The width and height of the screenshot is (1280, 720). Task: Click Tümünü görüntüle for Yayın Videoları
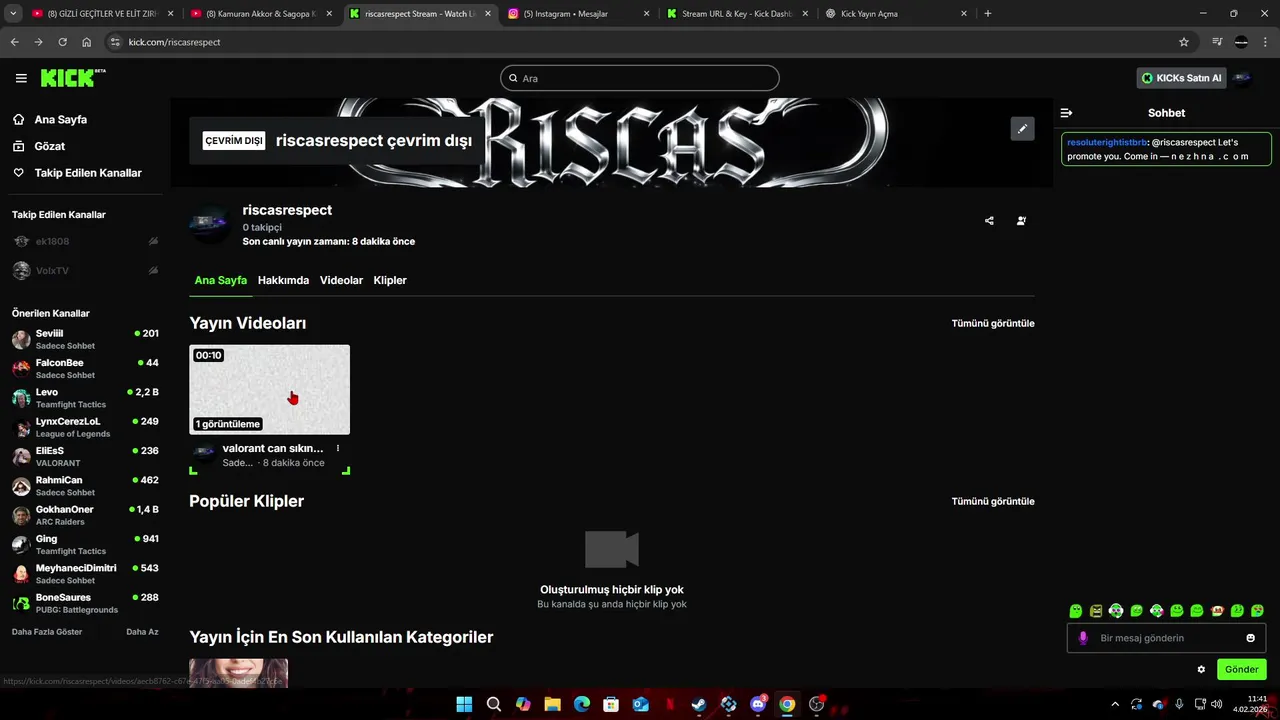tap(993, 323)
